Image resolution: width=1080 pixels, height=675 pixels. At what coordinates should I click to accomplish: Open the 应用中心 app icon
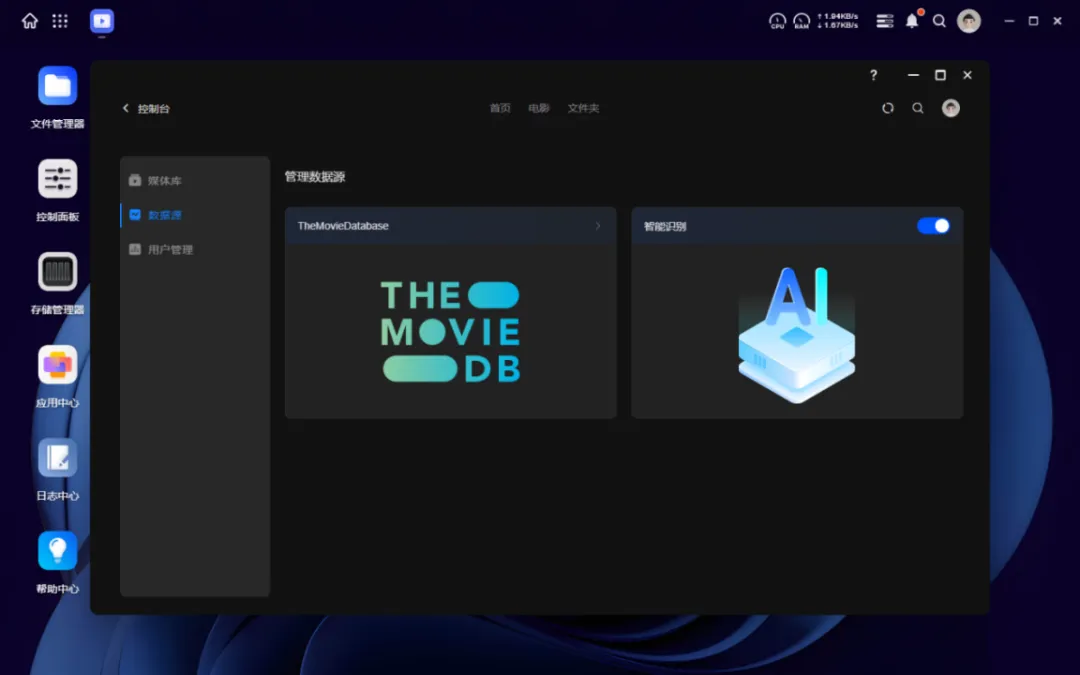click(x=58, y=365)
